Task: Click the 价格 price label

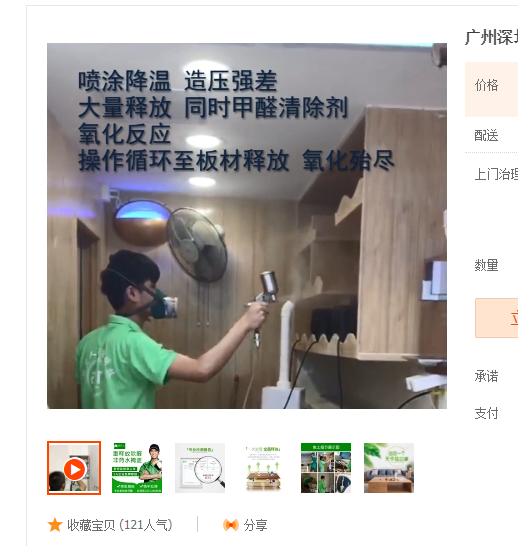Action: [x=486, y=85]
